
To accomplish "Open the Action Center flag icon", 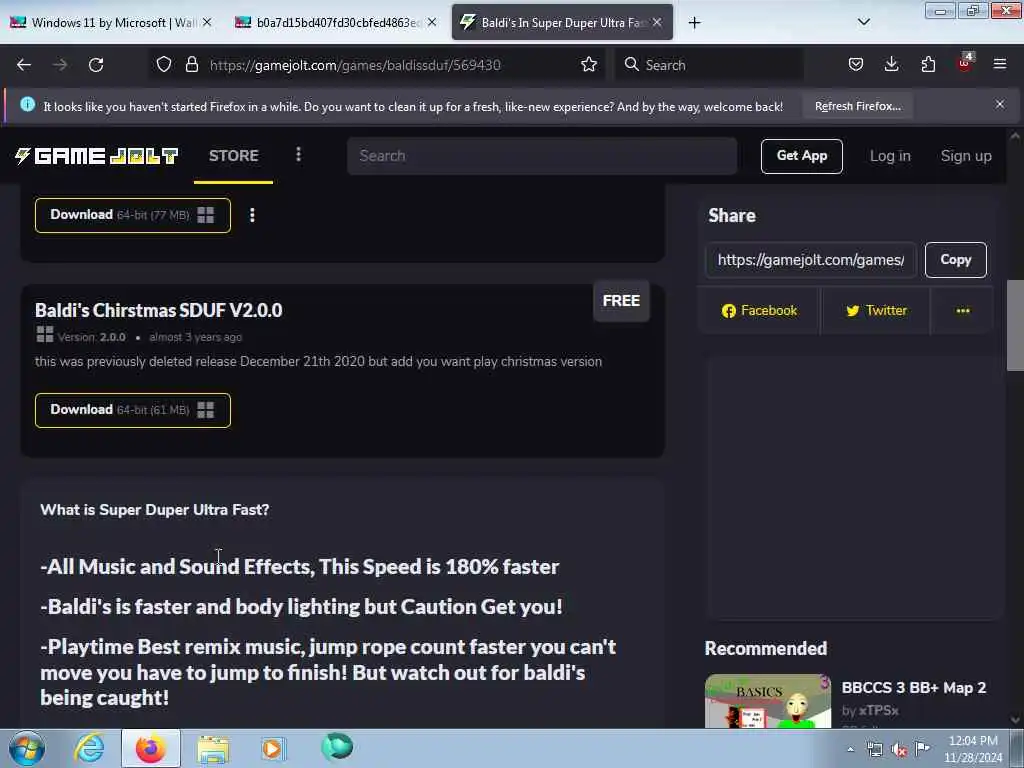I will tap(922, 749).
